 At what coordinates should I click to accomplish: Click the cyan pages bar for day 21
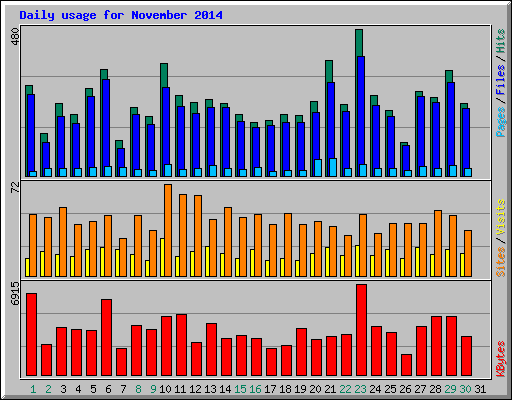click(333, 167)
